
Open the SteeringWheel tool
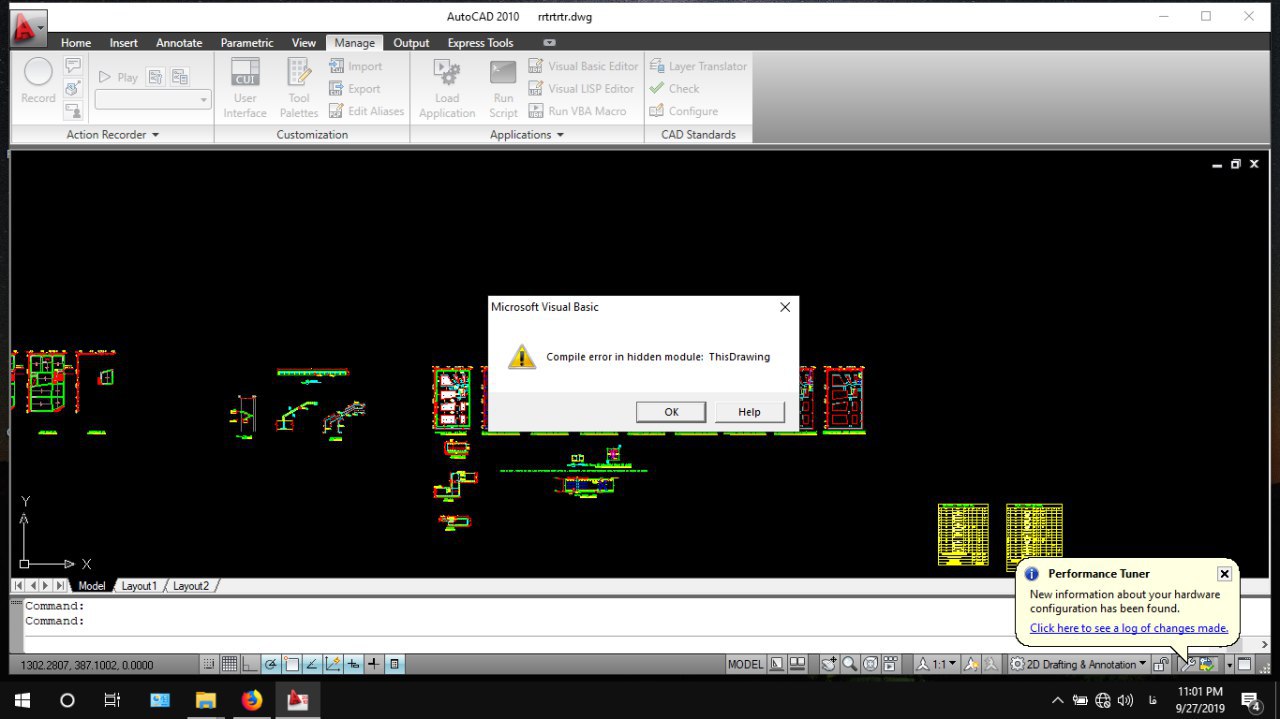(870, 664)
